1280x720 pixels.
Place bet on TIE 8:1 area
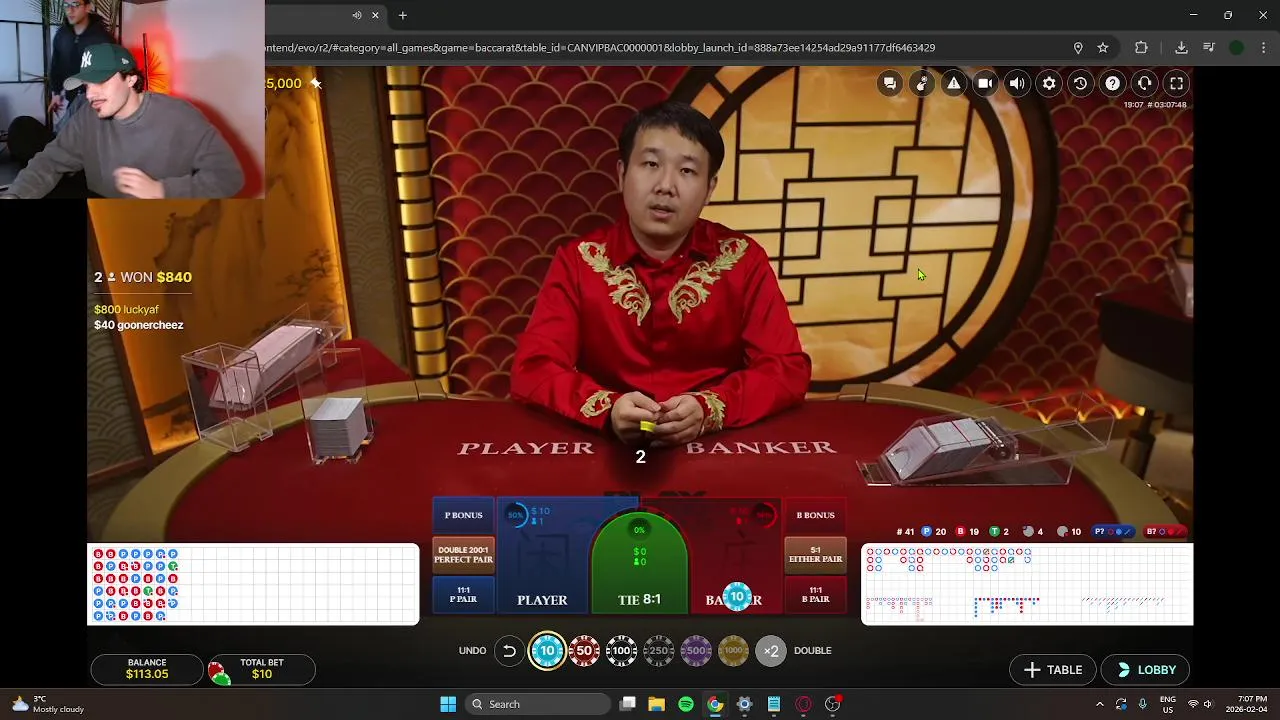[x=639, y=565]
